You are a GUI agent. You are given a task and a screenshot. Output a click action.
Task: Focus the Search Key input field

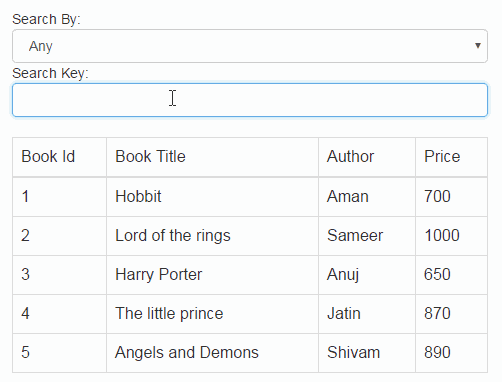pos(250,100)
